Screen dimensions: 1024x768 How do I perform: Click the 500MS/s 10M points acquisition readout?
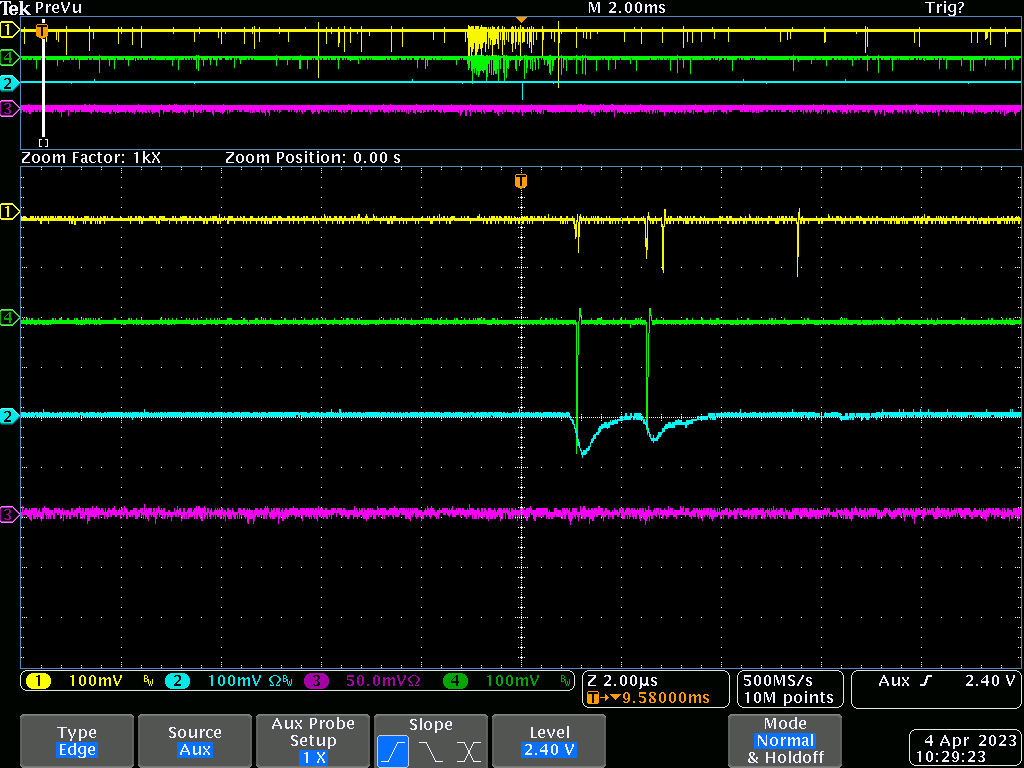click(787, 689)
